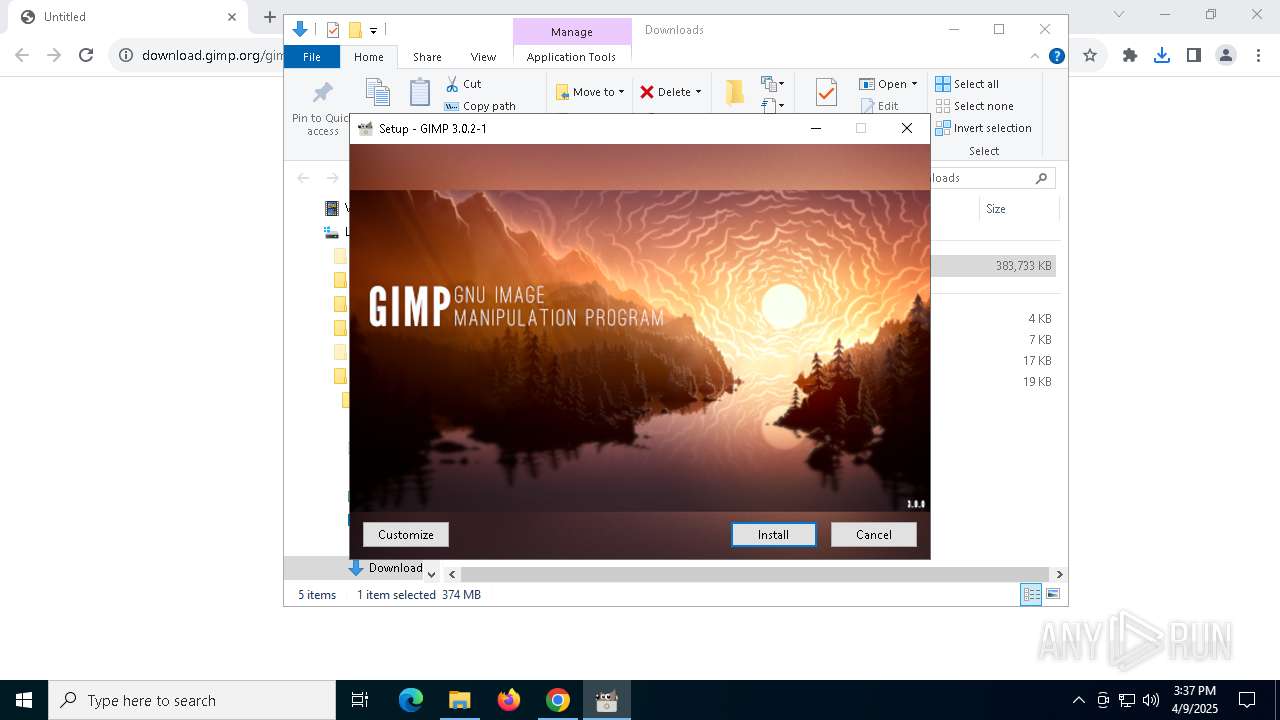Click taskbar search box
Screen dimensions: 1280x720
192,700
